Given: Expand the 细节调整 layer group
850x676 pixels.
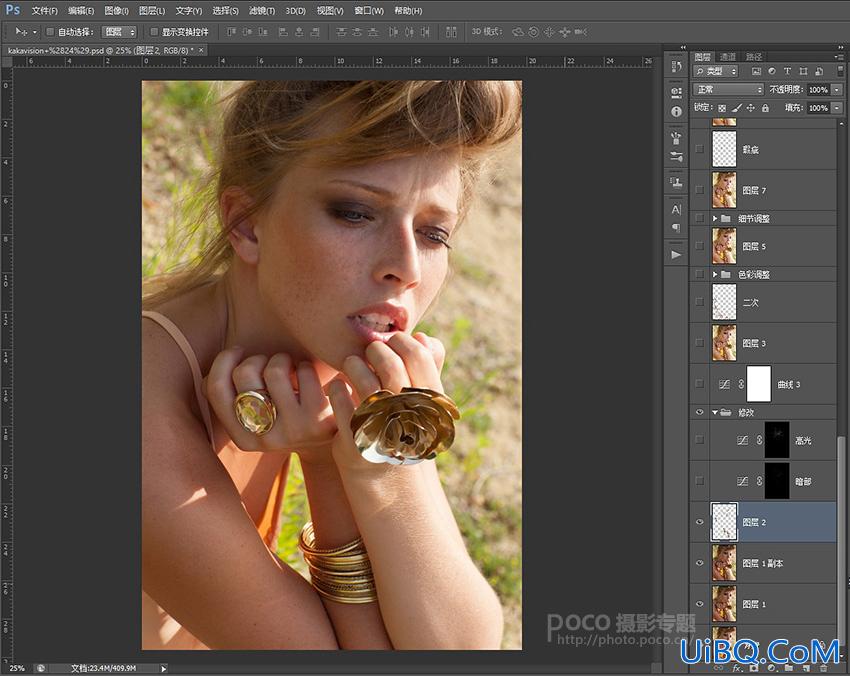Looking at the screenshot, I should coord(715,218).
